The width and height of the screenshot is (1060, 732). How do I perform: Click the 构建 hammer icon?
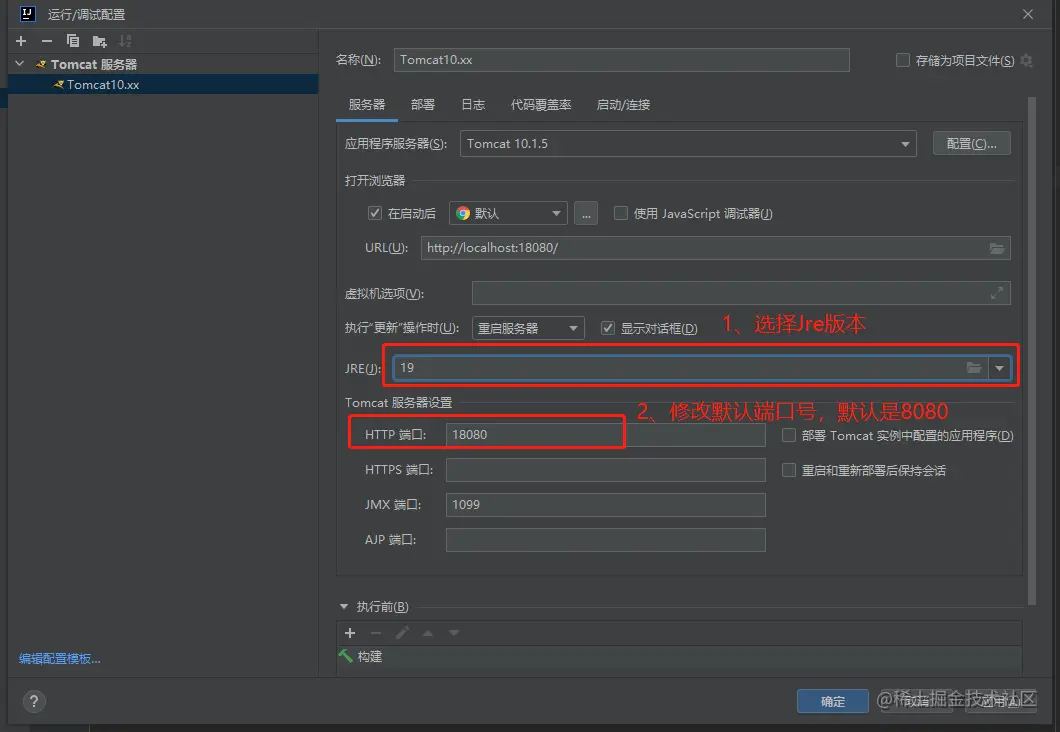coord(345,656)
